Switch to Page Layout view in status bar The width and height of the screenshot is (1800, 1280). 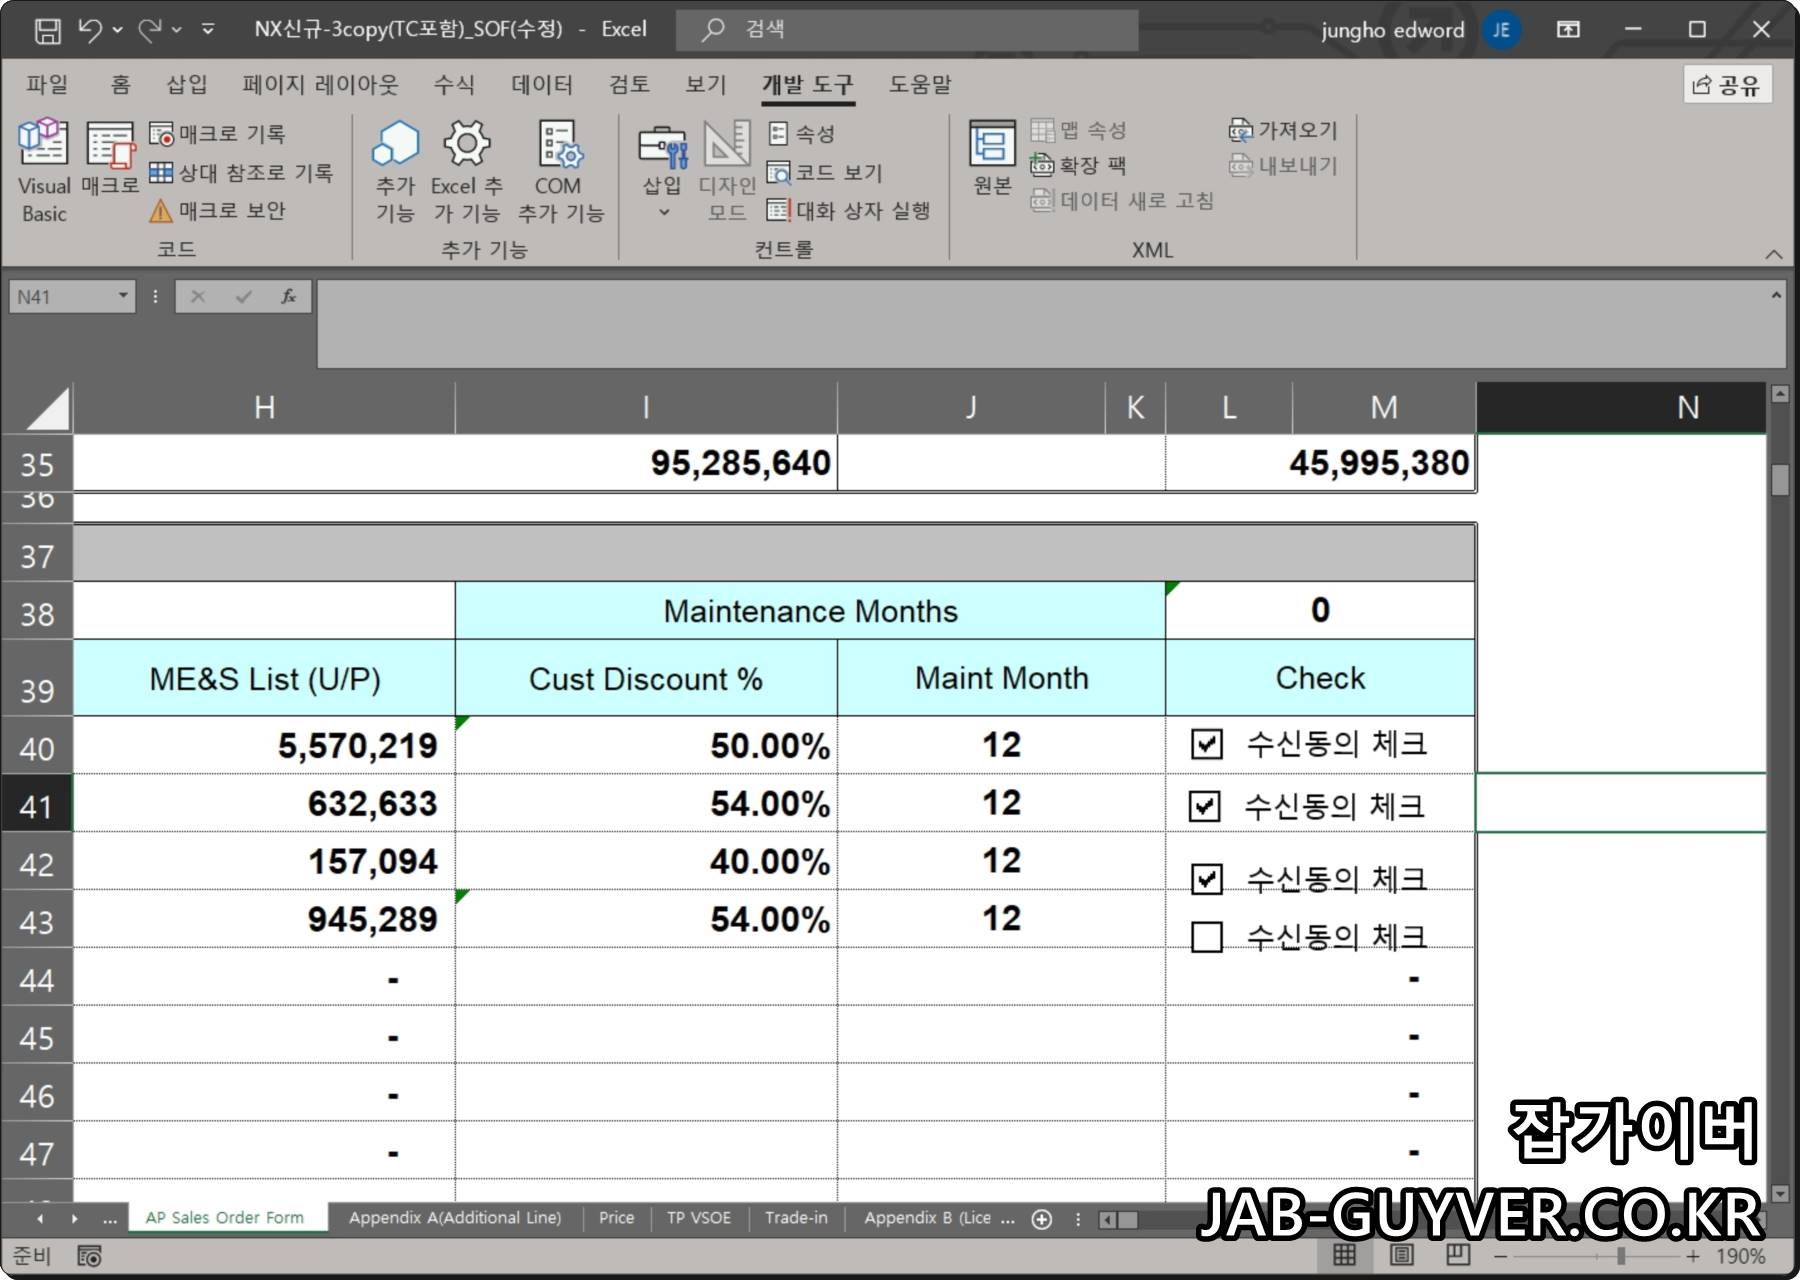[x=1401, y=1255]
